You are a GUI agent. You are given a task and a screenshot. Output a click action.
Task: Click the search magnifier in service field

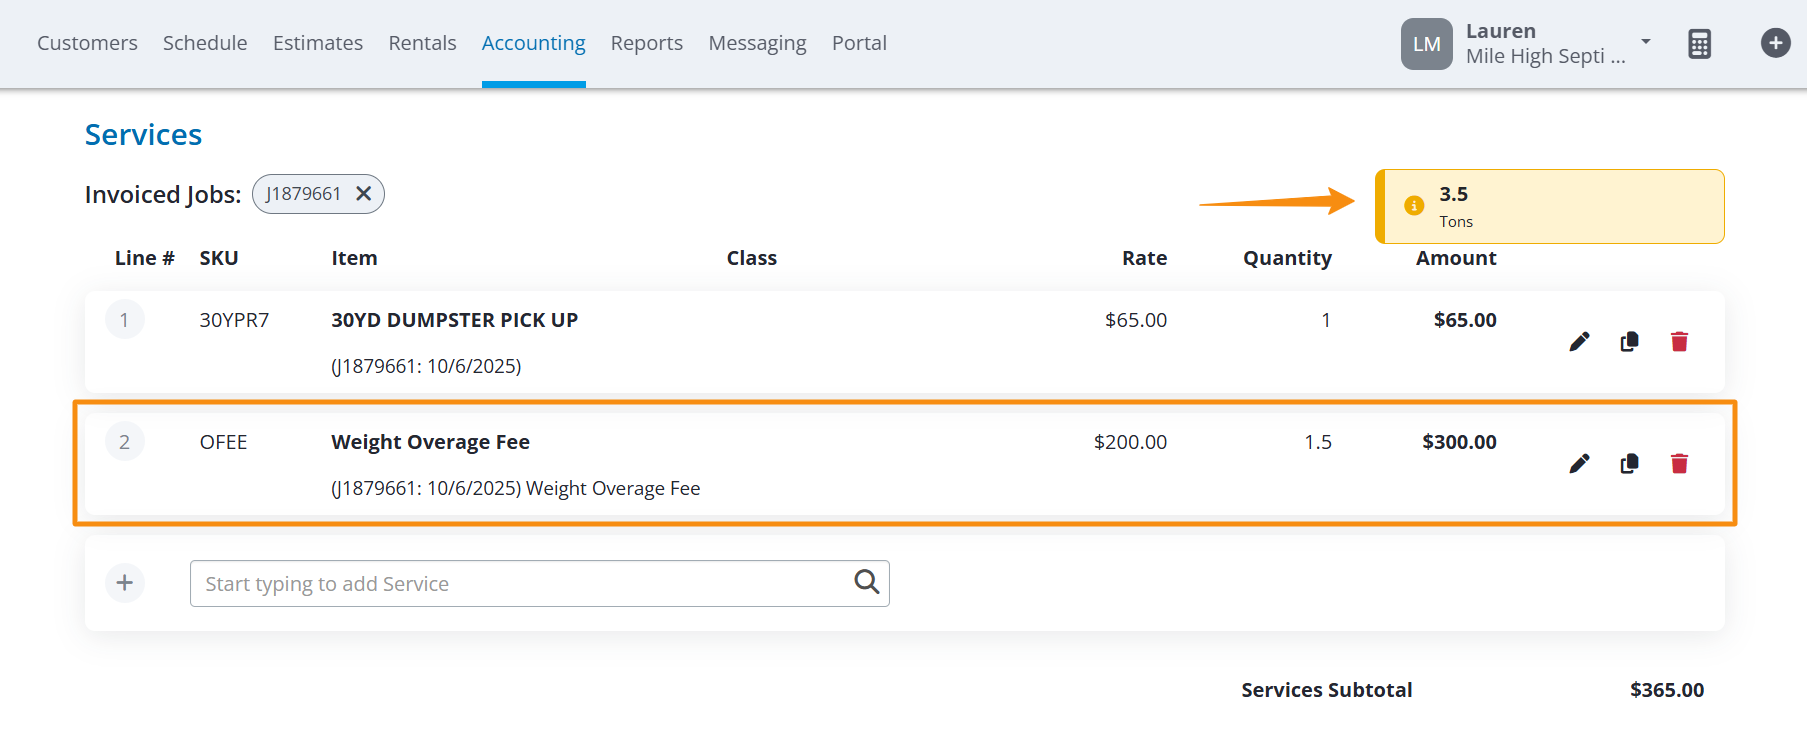[x=867, y=582]
